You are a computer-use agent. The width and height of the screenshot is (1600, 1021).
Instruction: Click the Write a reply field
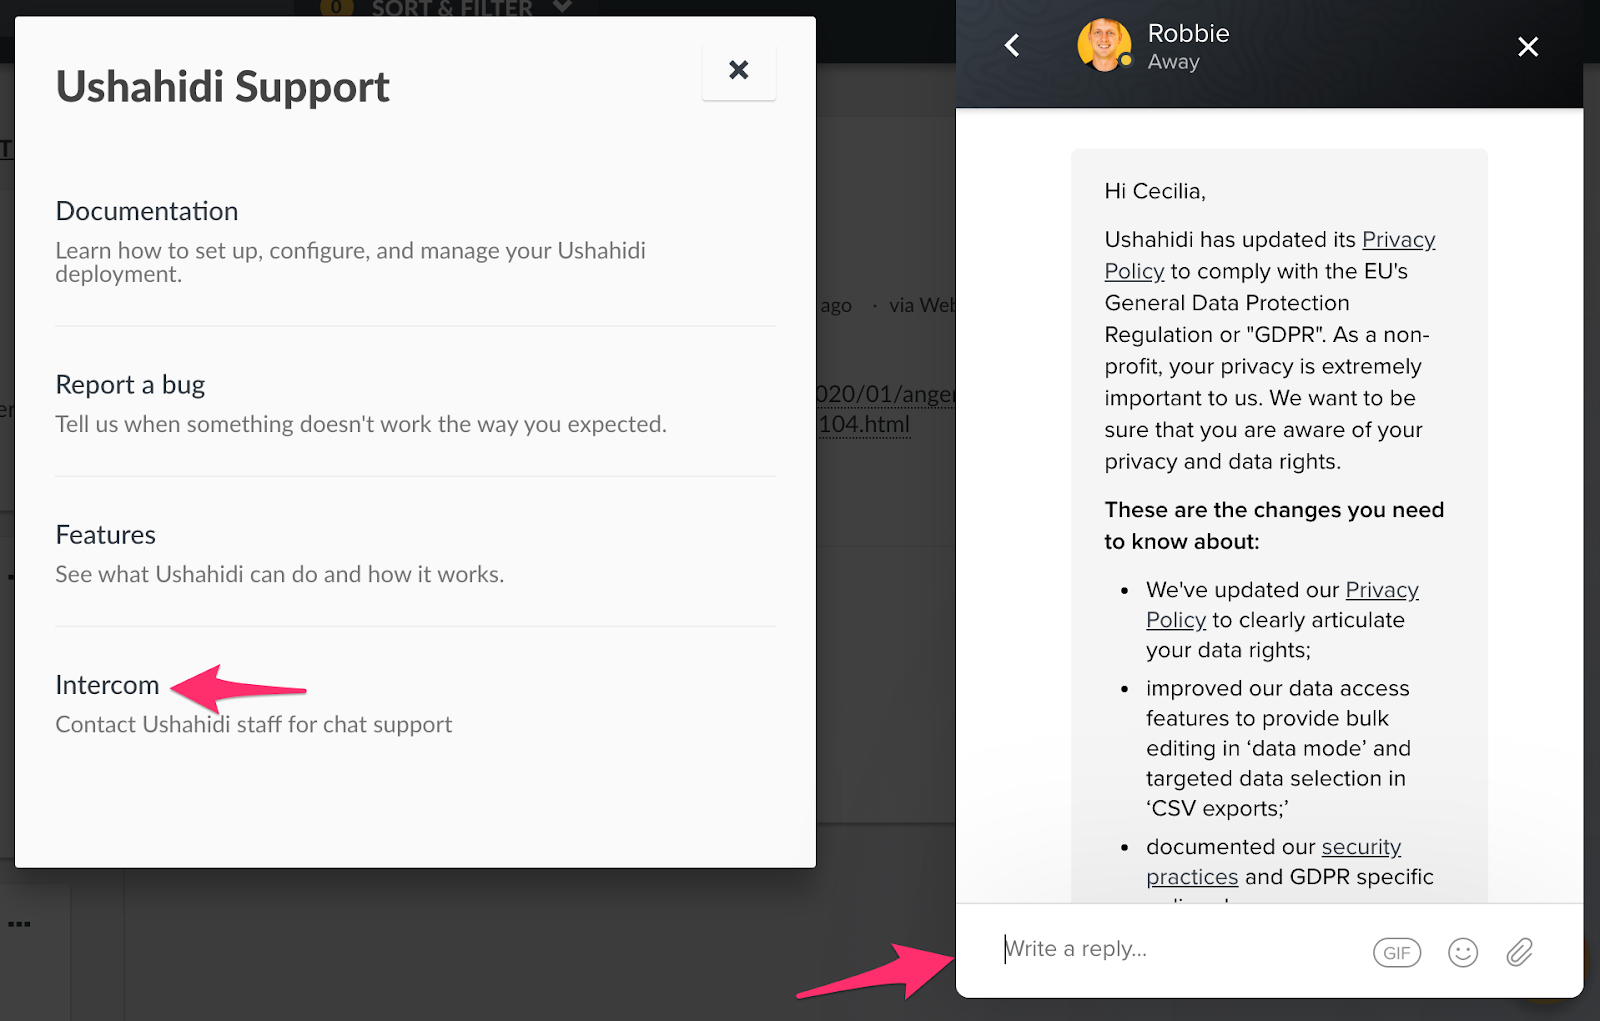tap(1180, 949)
